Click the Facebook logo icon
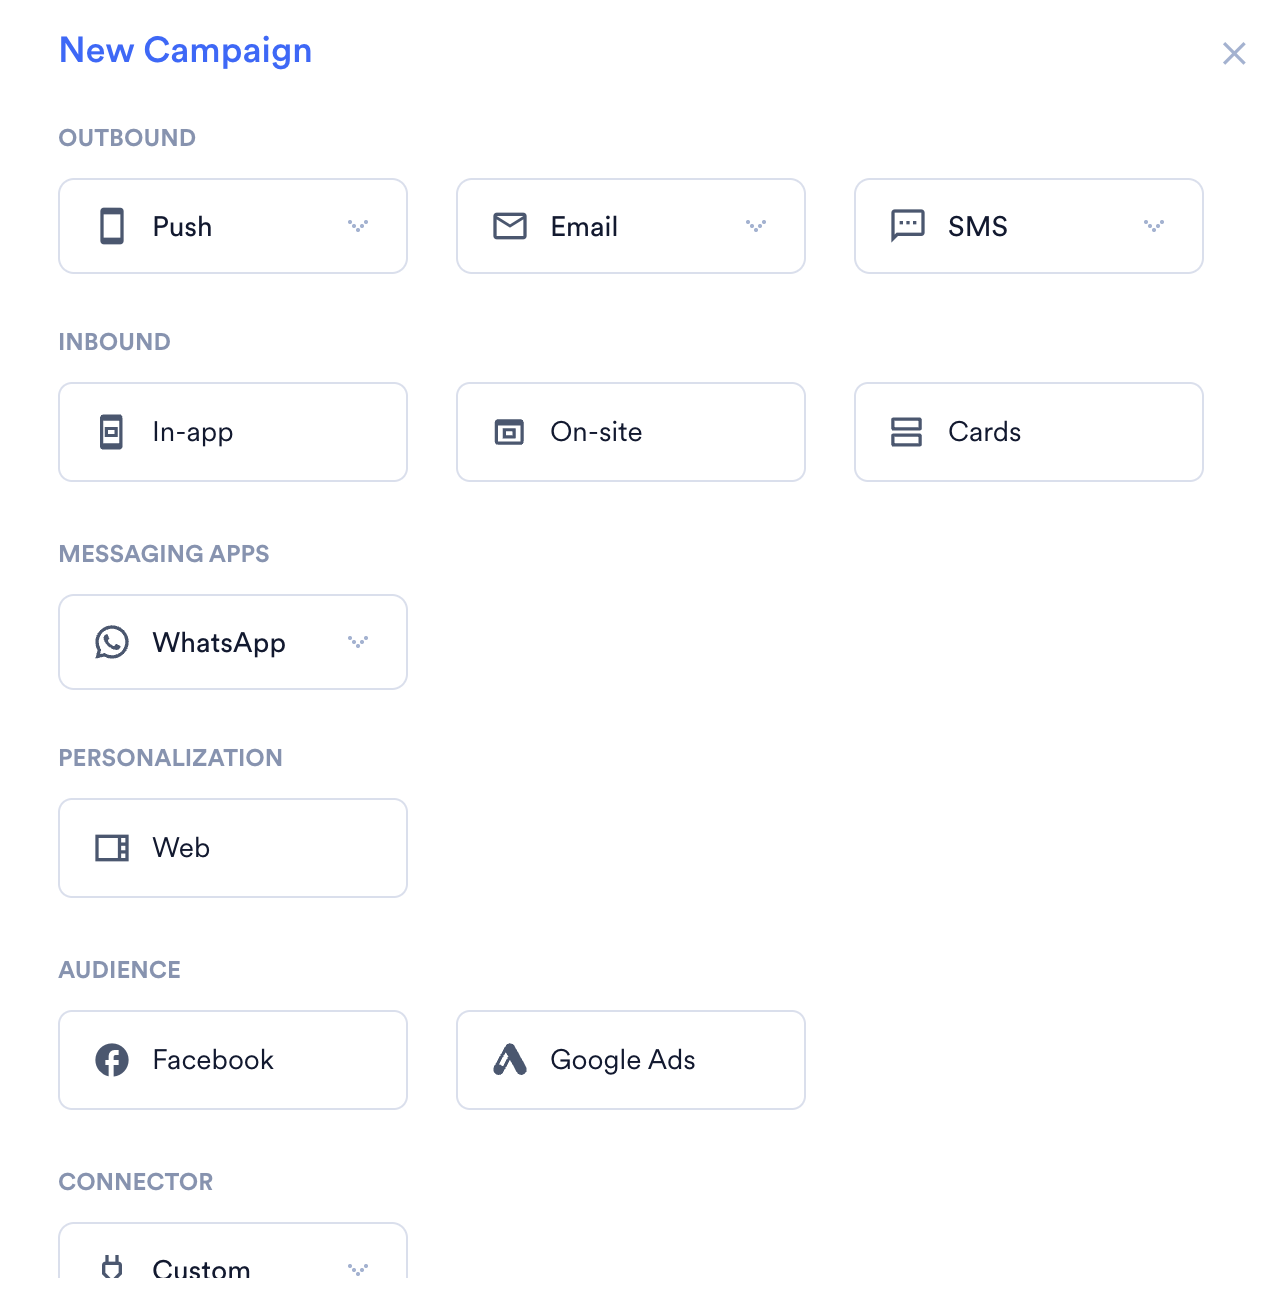Viewport: 1272px width, 1304px height. (112, 1060)
